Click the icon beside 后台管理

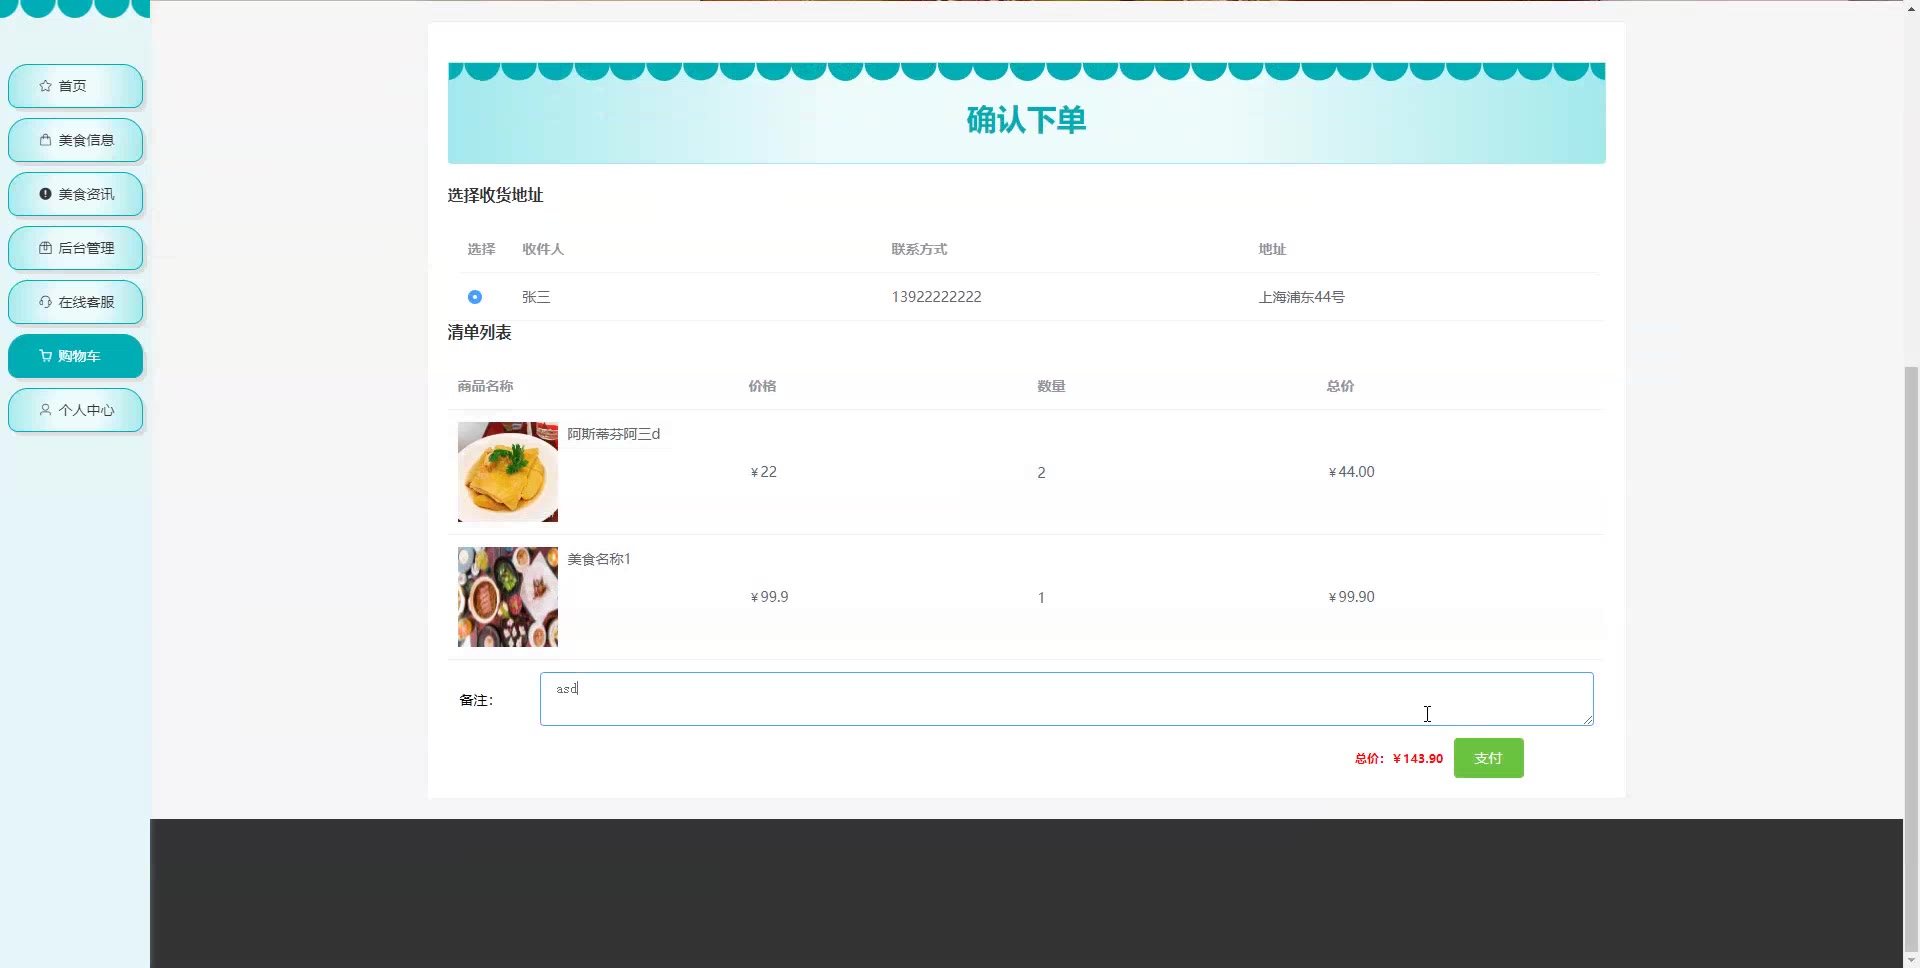[45, 248]
